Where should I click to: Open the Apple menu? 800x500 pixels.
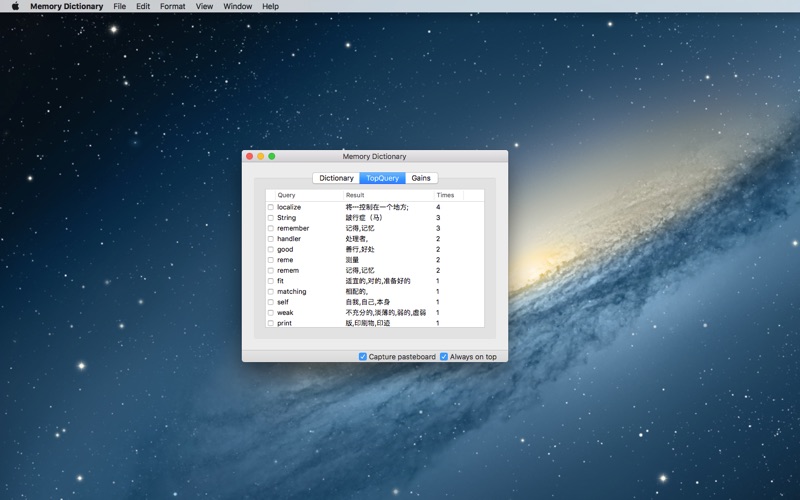(x=15, y=6)
